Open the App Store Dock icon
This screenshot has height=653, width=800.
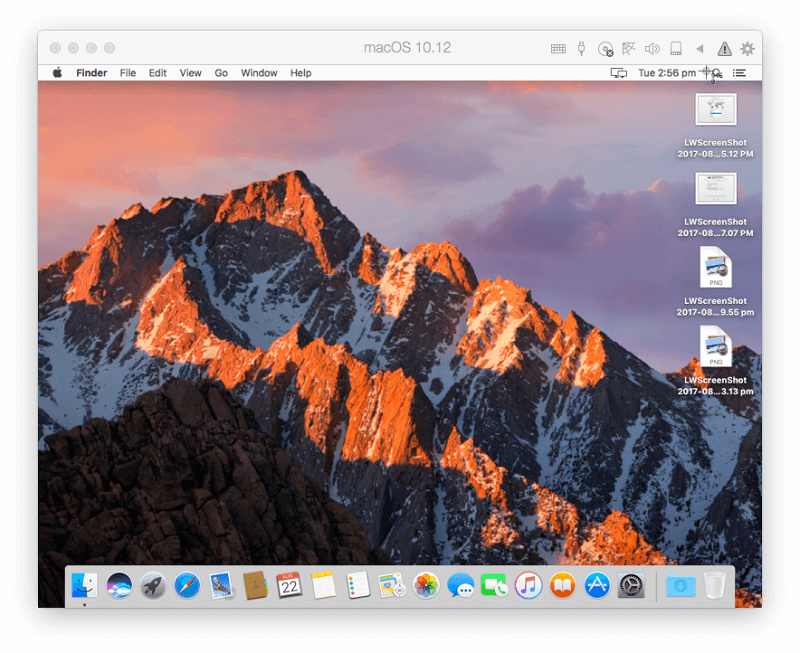point(596,585)
